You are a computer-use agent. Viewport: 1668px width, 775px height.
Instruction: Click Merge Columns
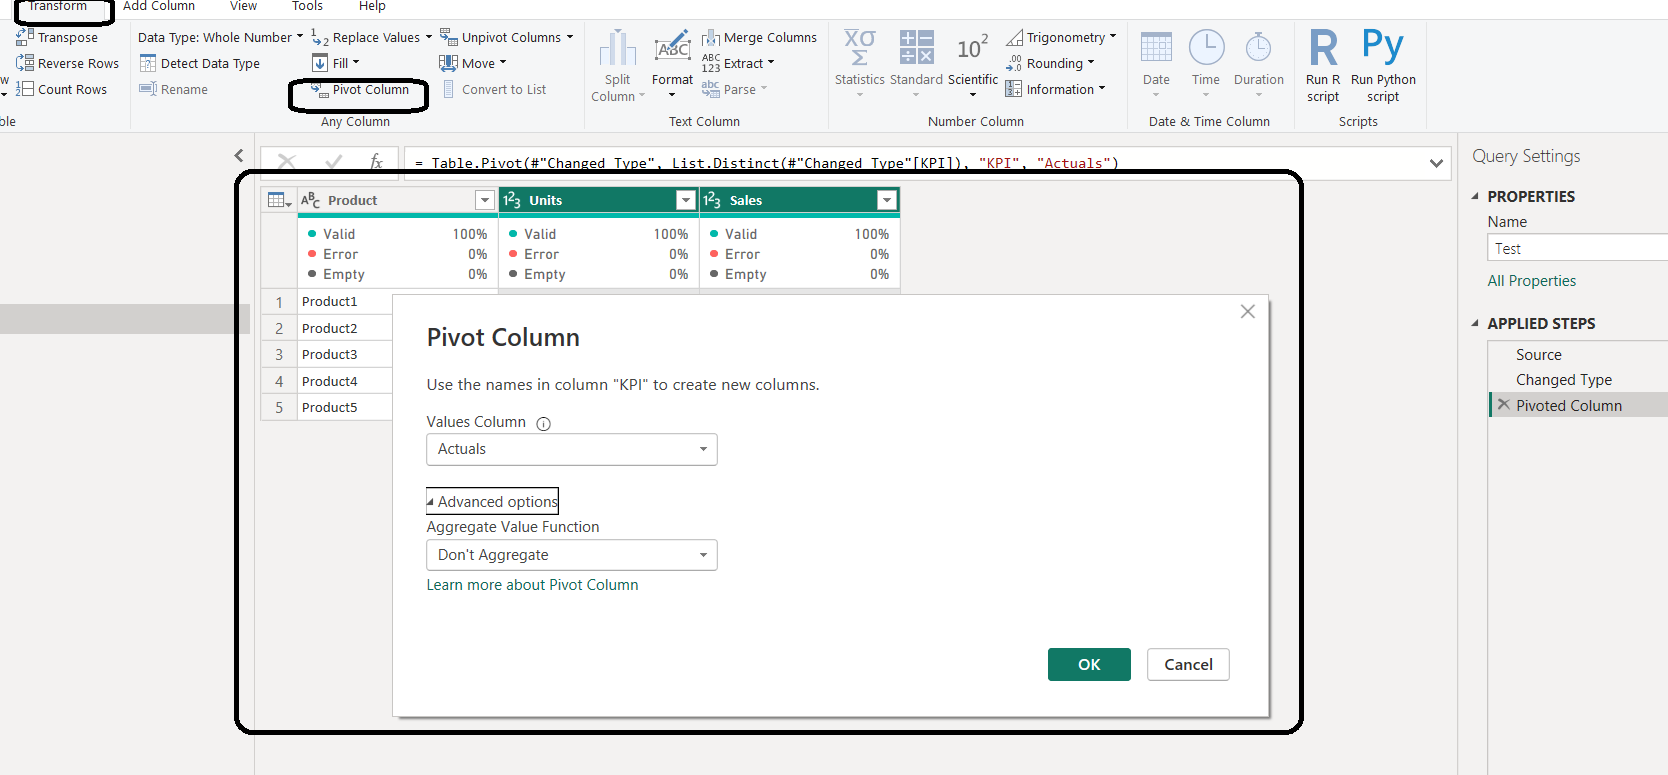click(x=759, y=37)
